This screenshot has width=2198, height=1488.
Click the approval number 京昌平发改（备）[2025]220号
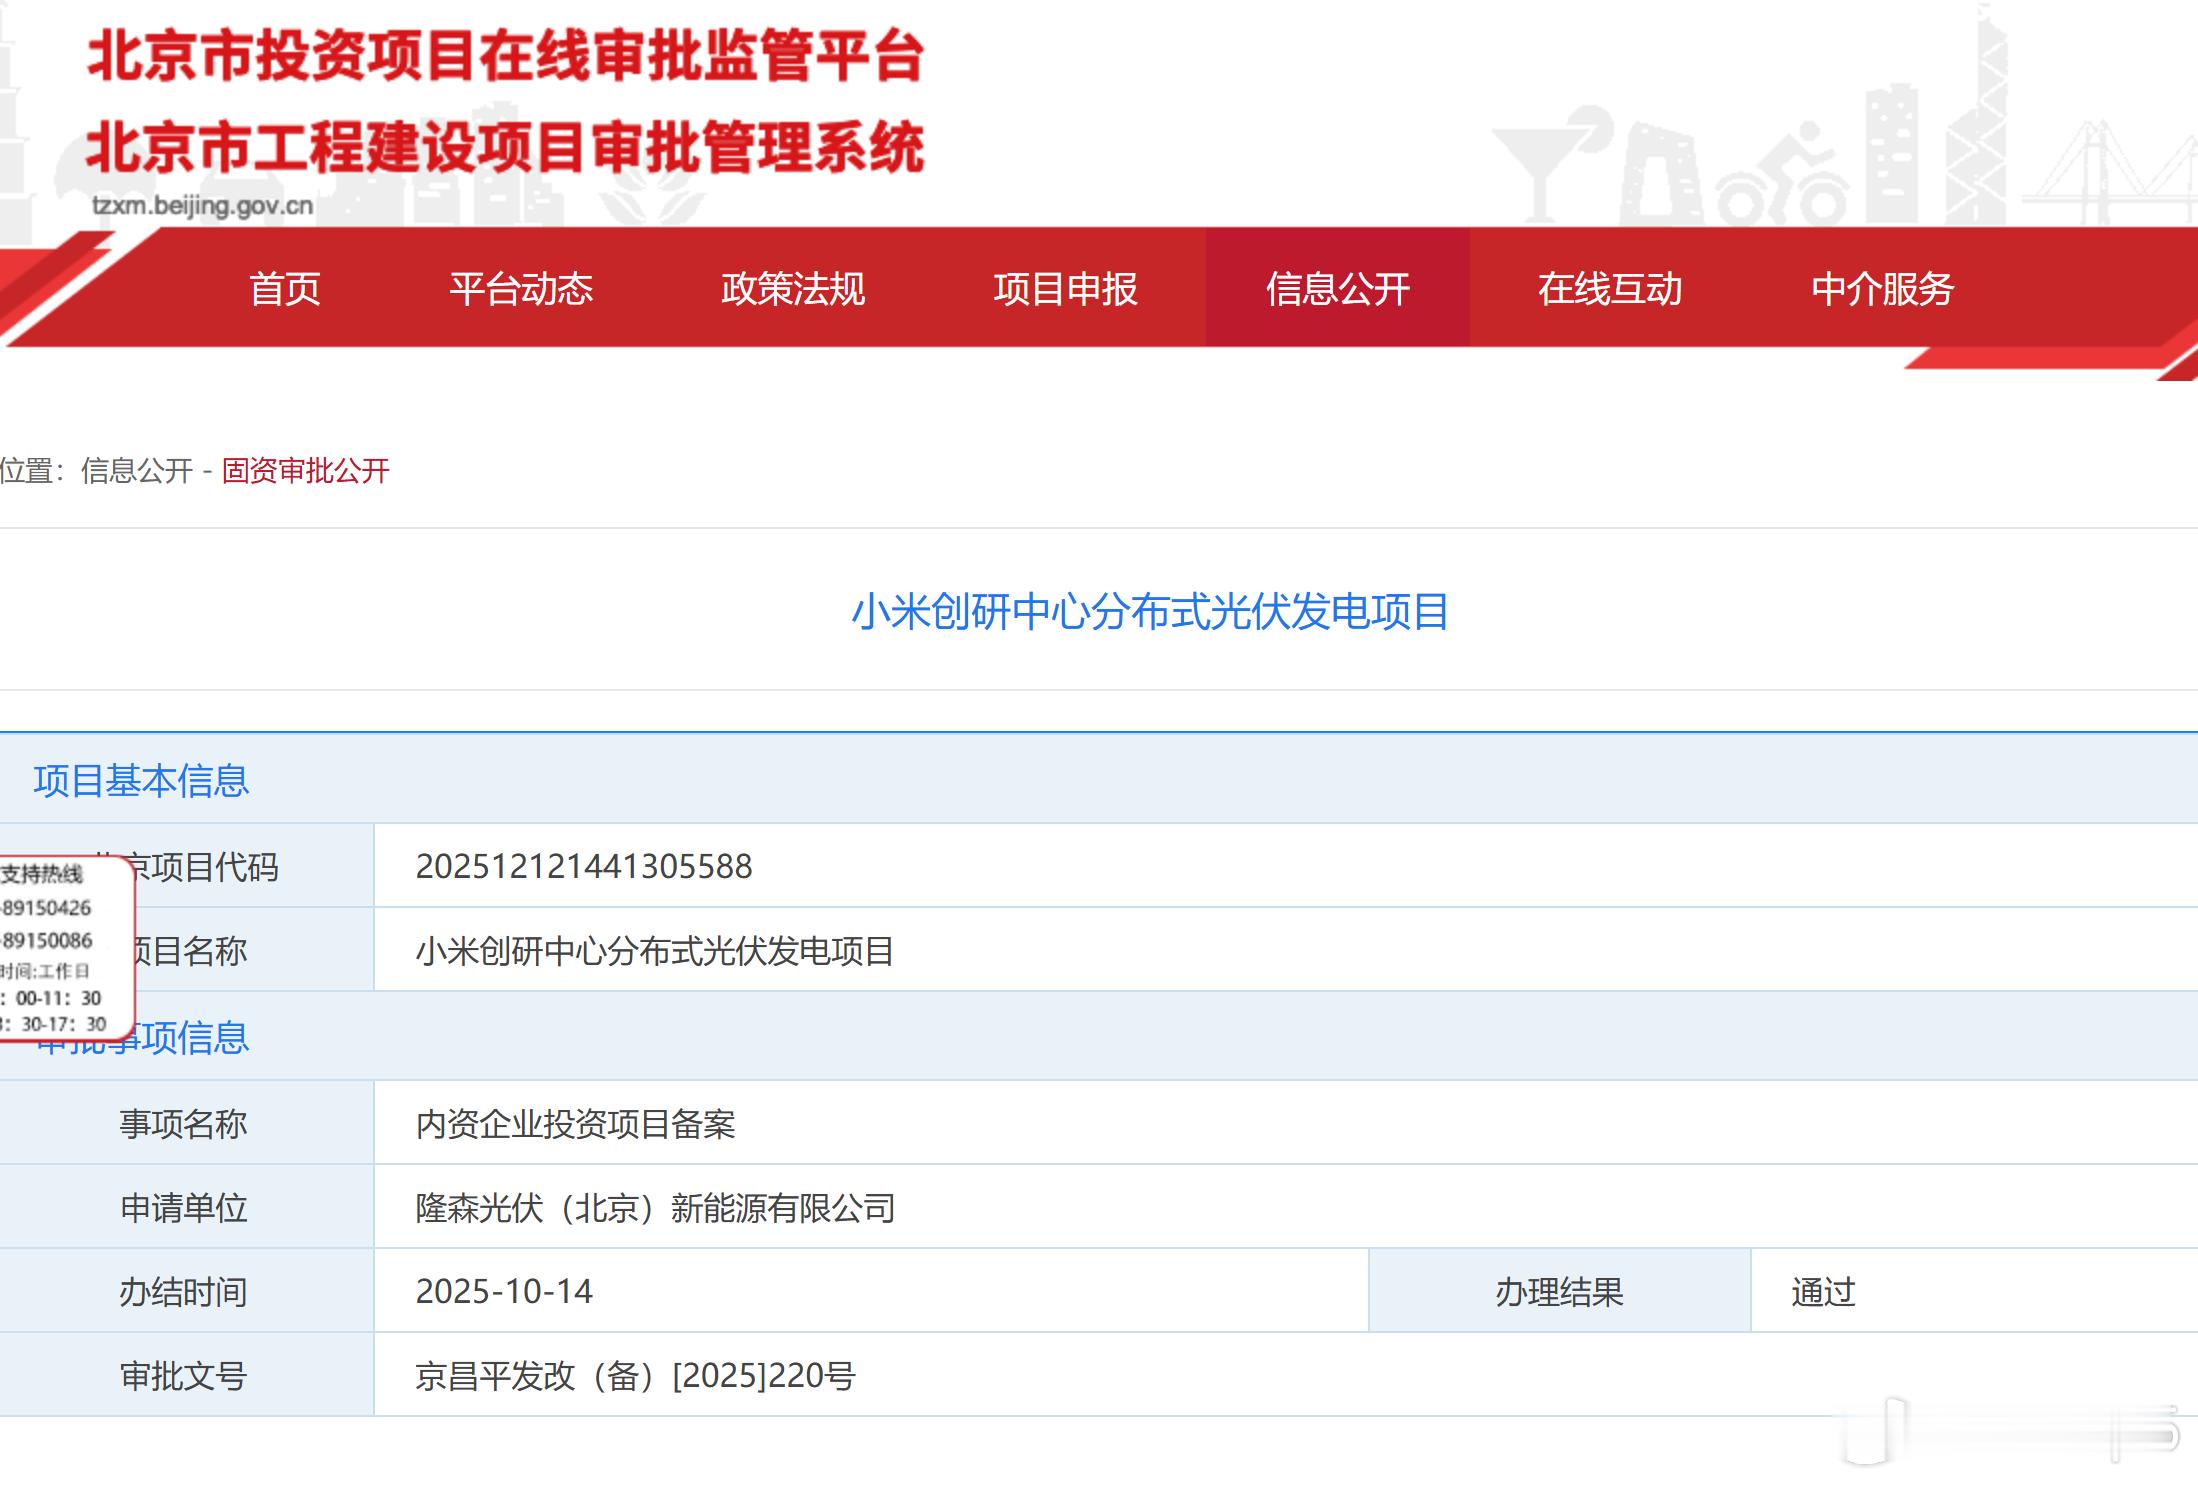(635, 1376)
